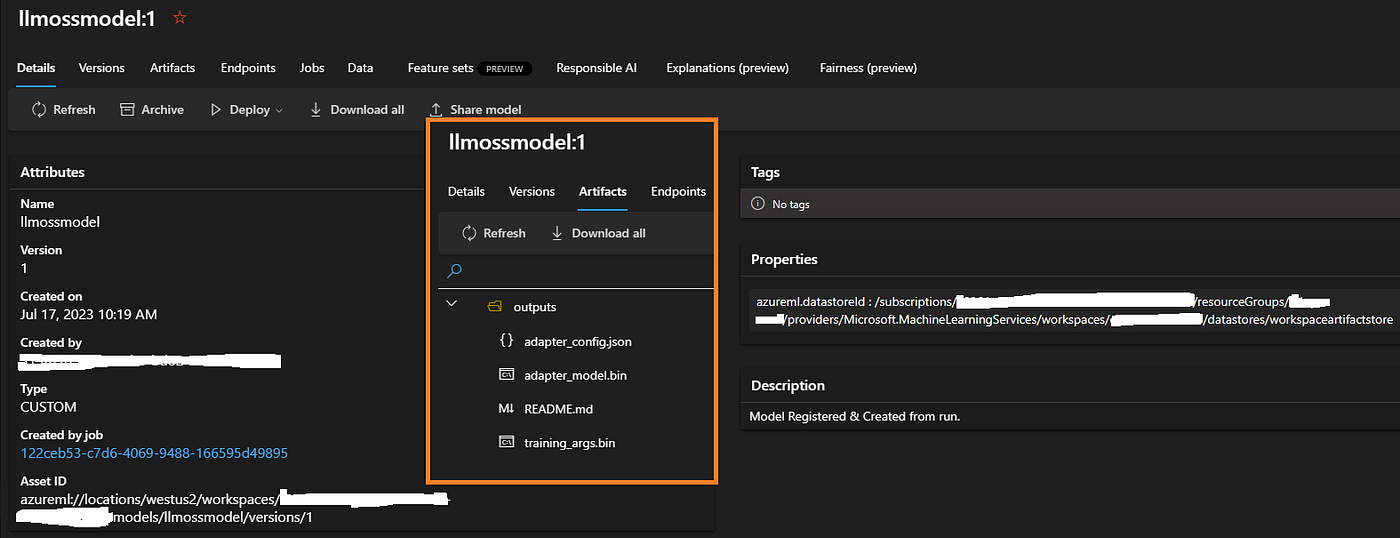Click the PREVIEW badge on Feature sets
1400x538 pixels.
[x=505, y=69]
